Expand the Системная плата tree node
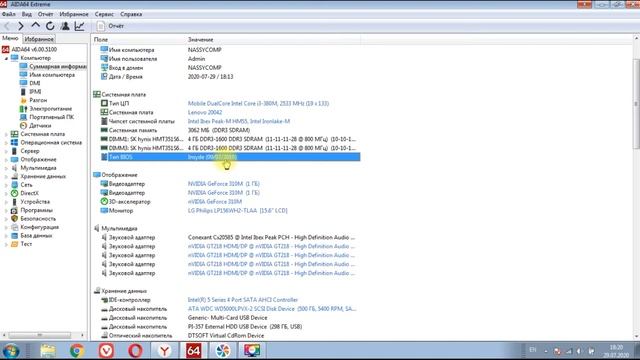 [6, 134]
